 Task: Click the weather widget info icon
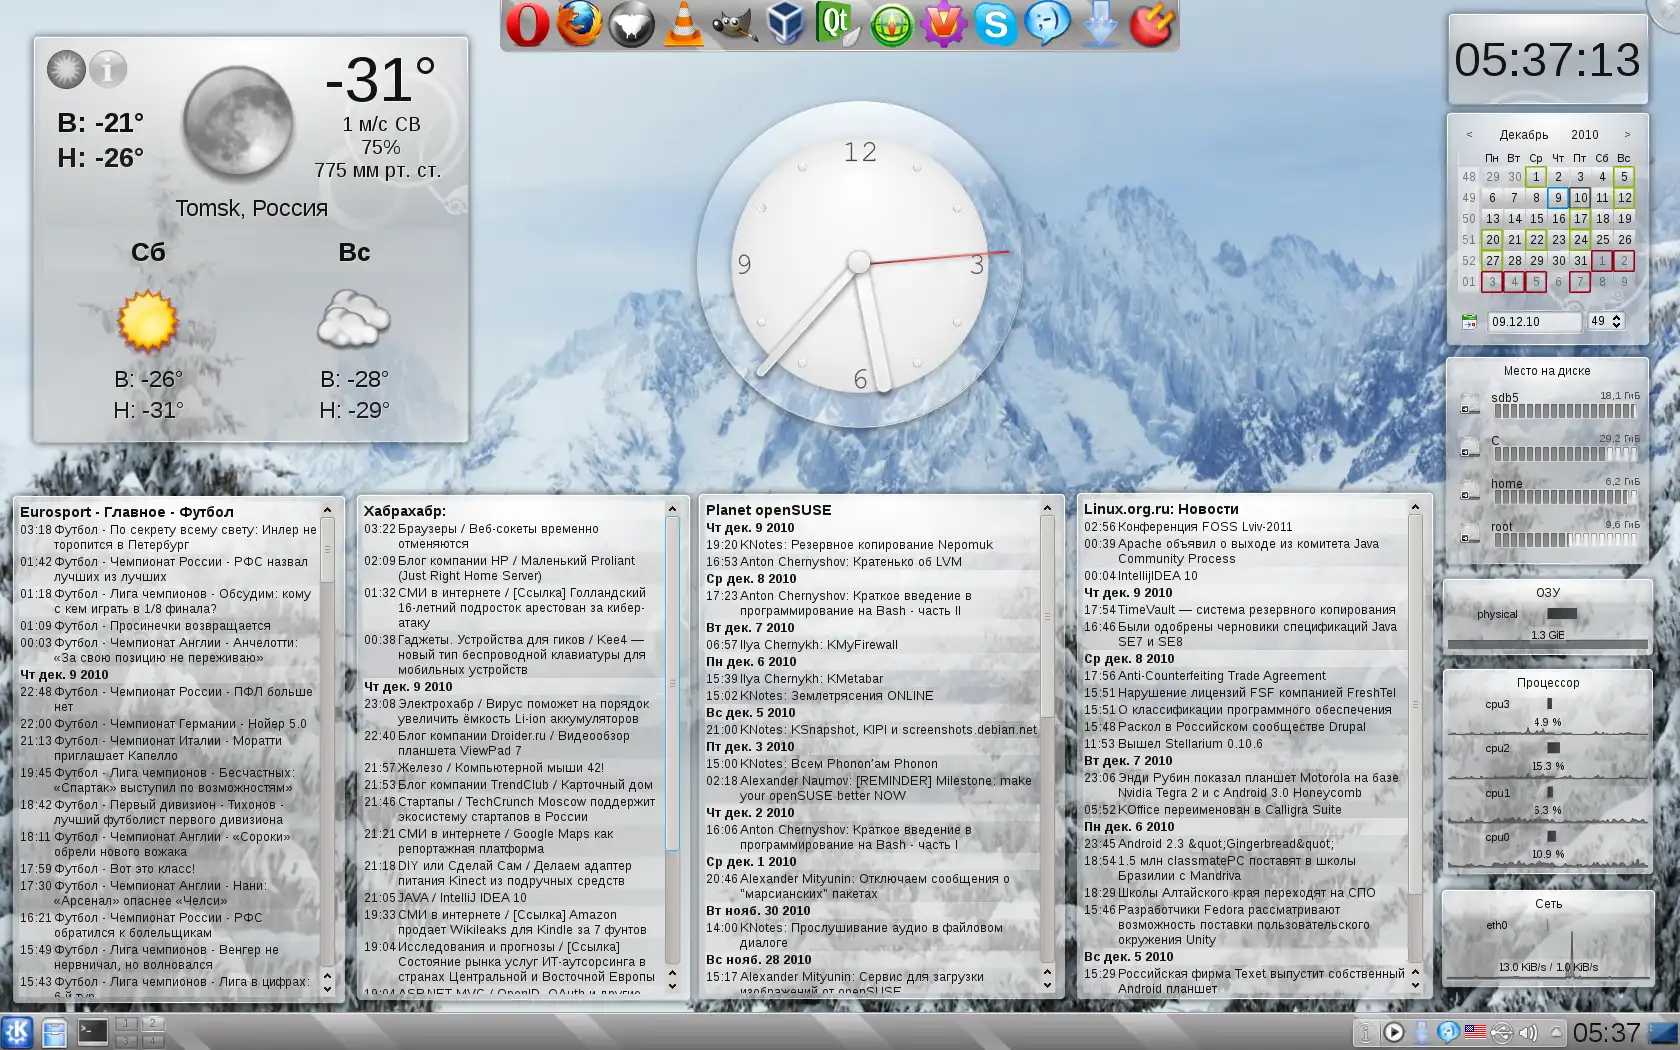[x=108, y=69]
